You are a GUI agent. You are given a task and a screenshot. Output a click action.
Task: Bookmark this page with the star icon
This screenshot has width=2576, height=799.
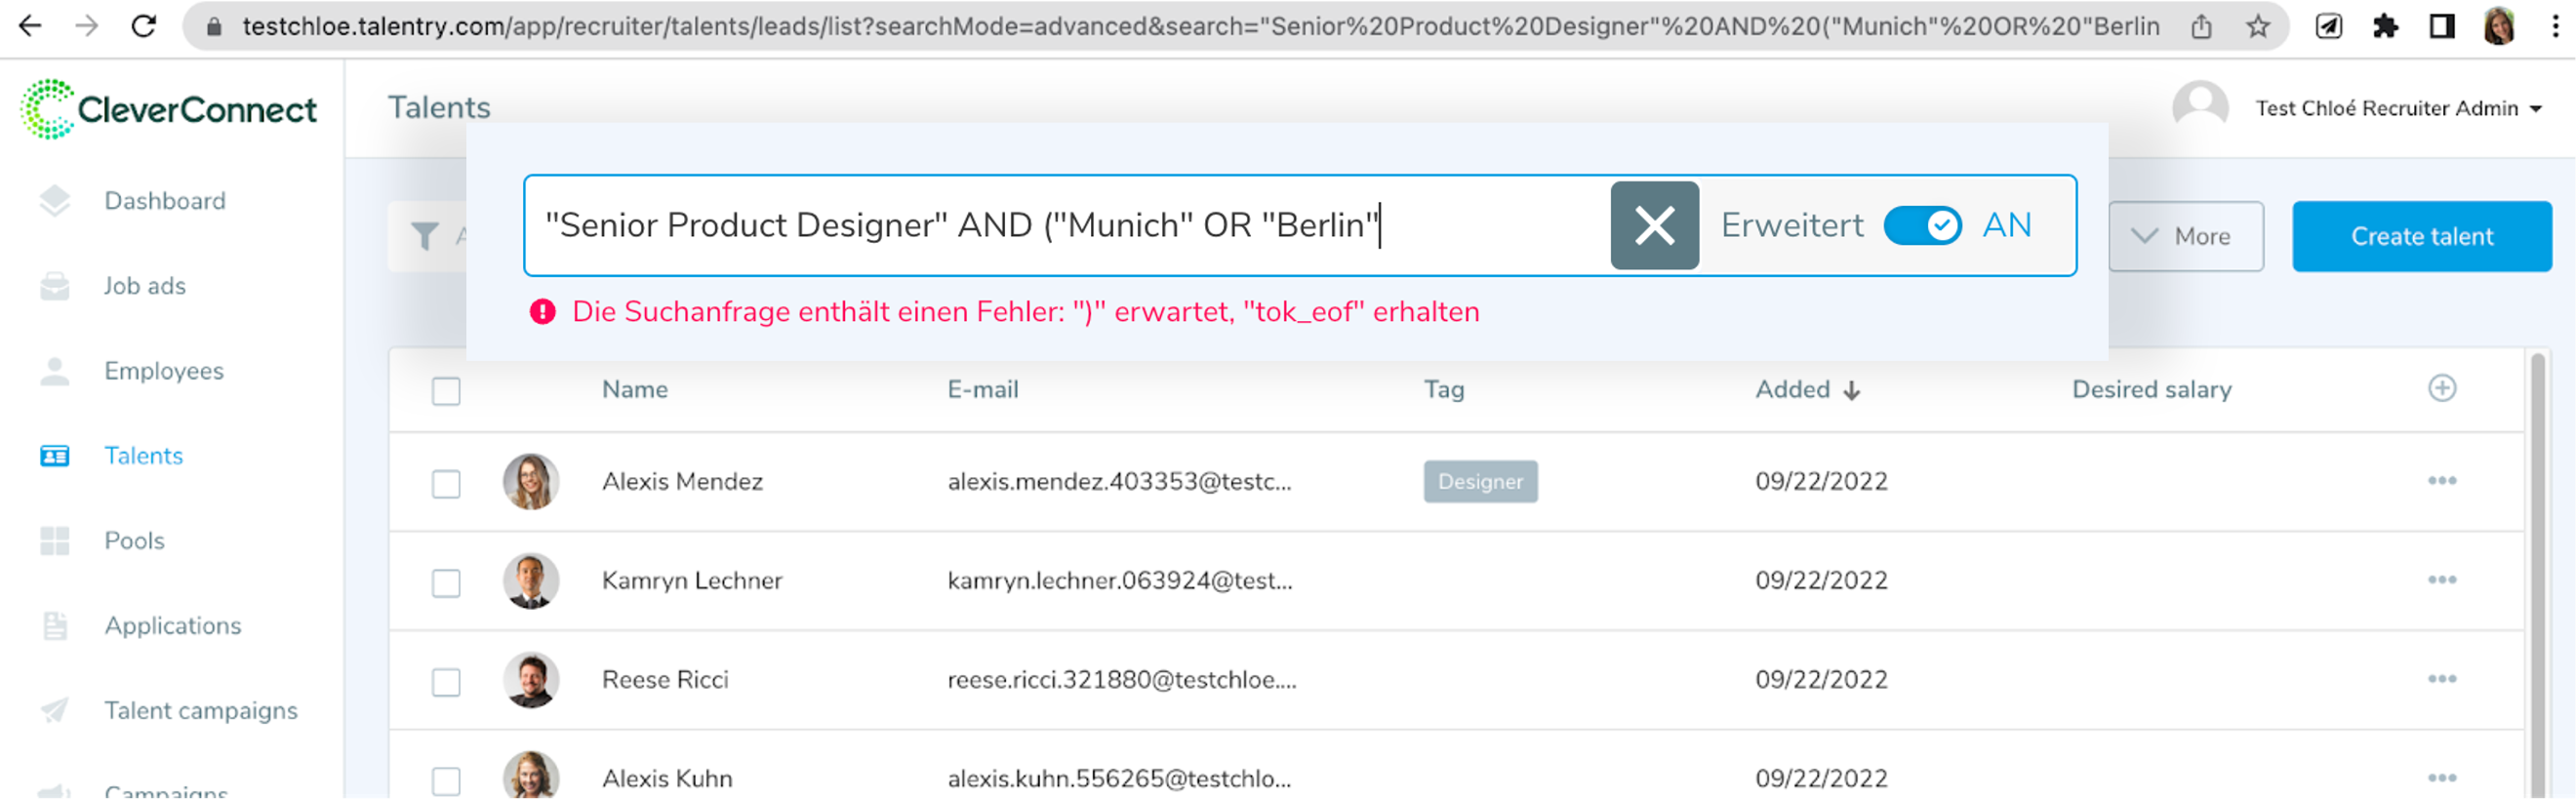pyautogui.click(x=2257, y=26)
